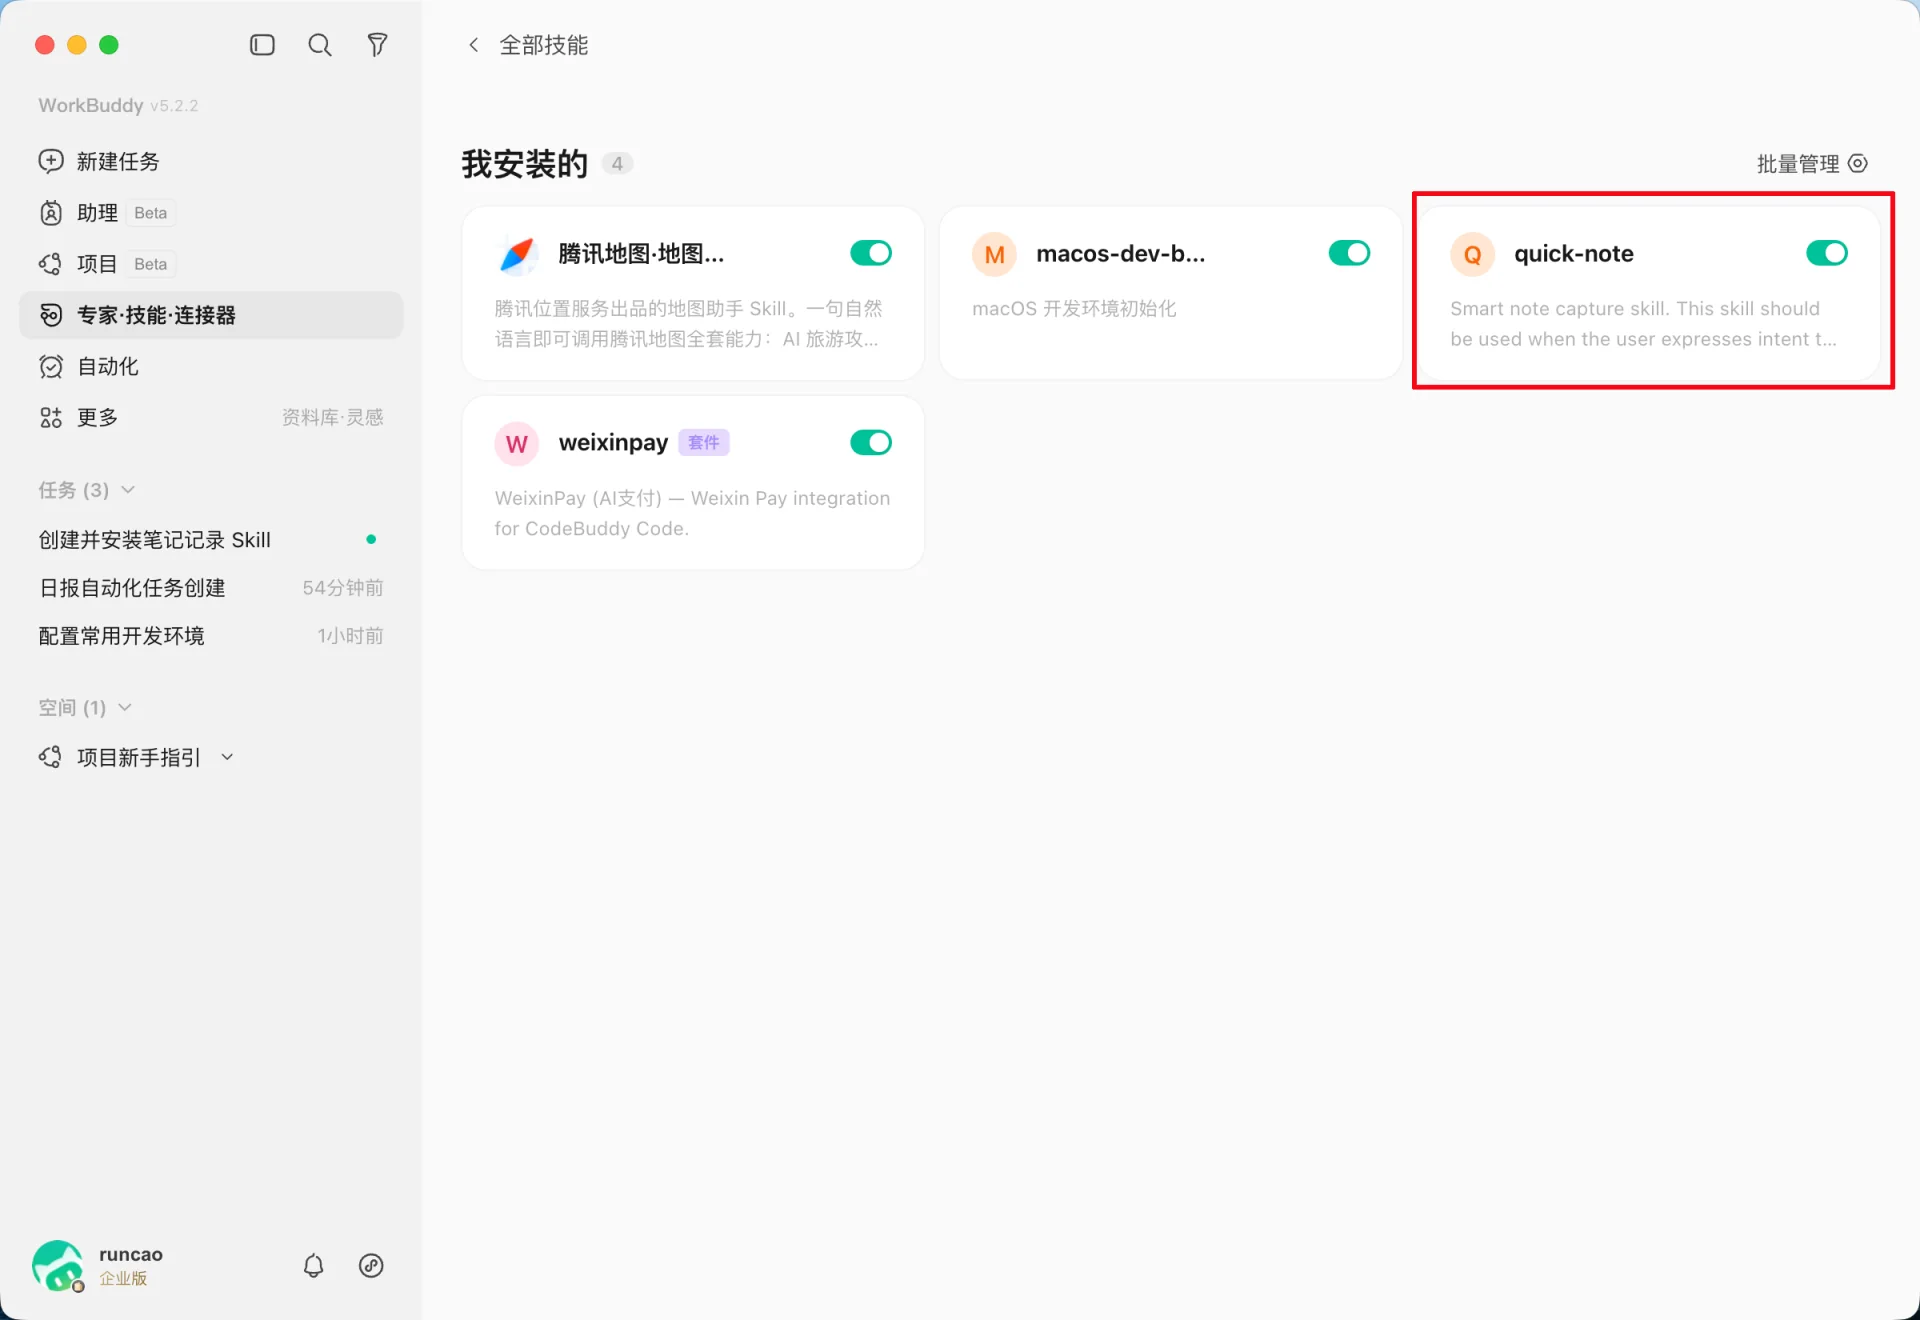Screen dimensions: 1920x1320
Task: Open the weixinpay skill card title
Action: point(613,443)
